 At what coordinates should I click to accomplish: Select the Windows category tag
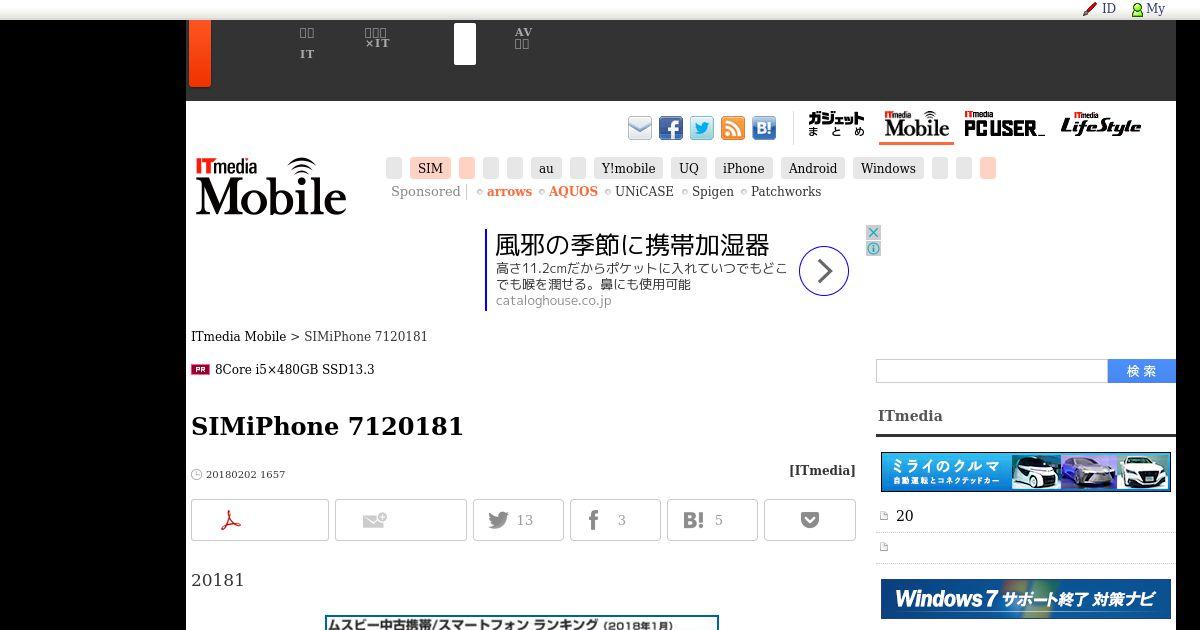coord(888,168)
